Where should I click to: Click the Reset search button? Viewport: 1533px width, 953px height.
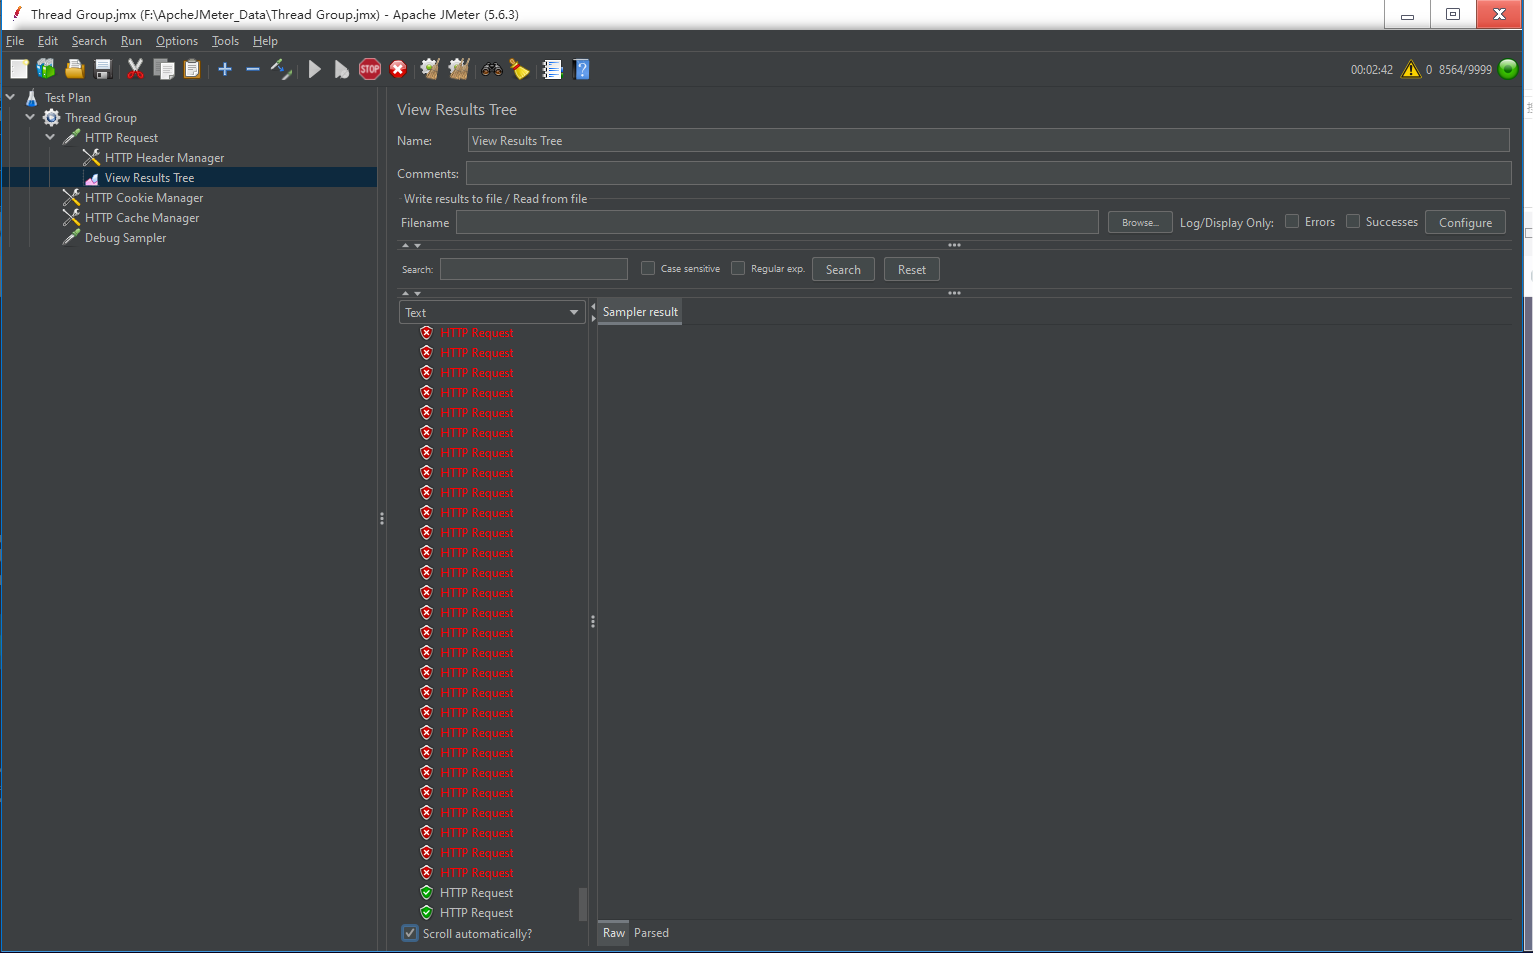click(911, 269)
